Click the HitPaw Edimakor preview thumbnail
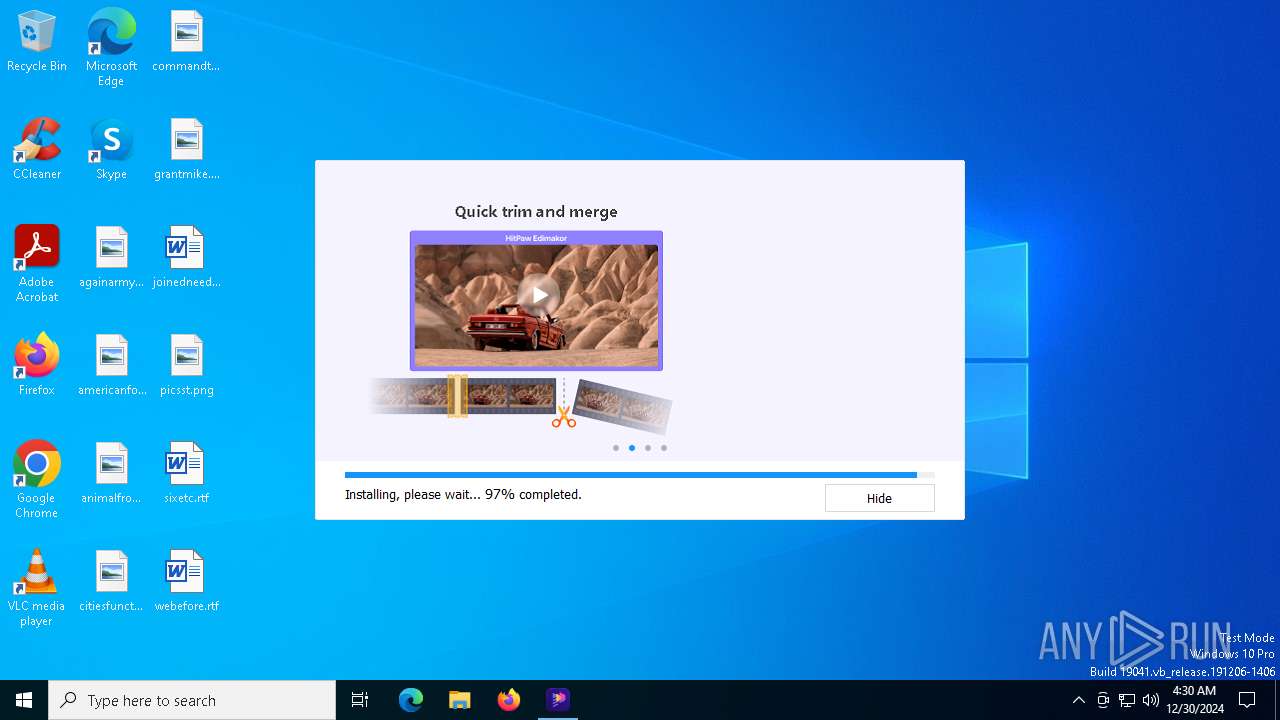1280x720 pixels. pyautogui.click(x=536, y=301)
